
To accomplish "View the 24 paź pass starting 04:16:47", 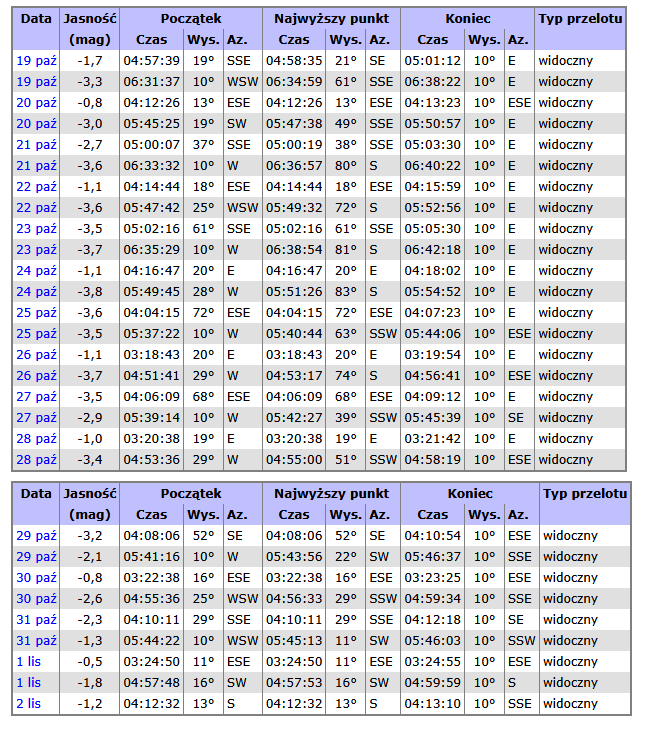I will point(36,270).
